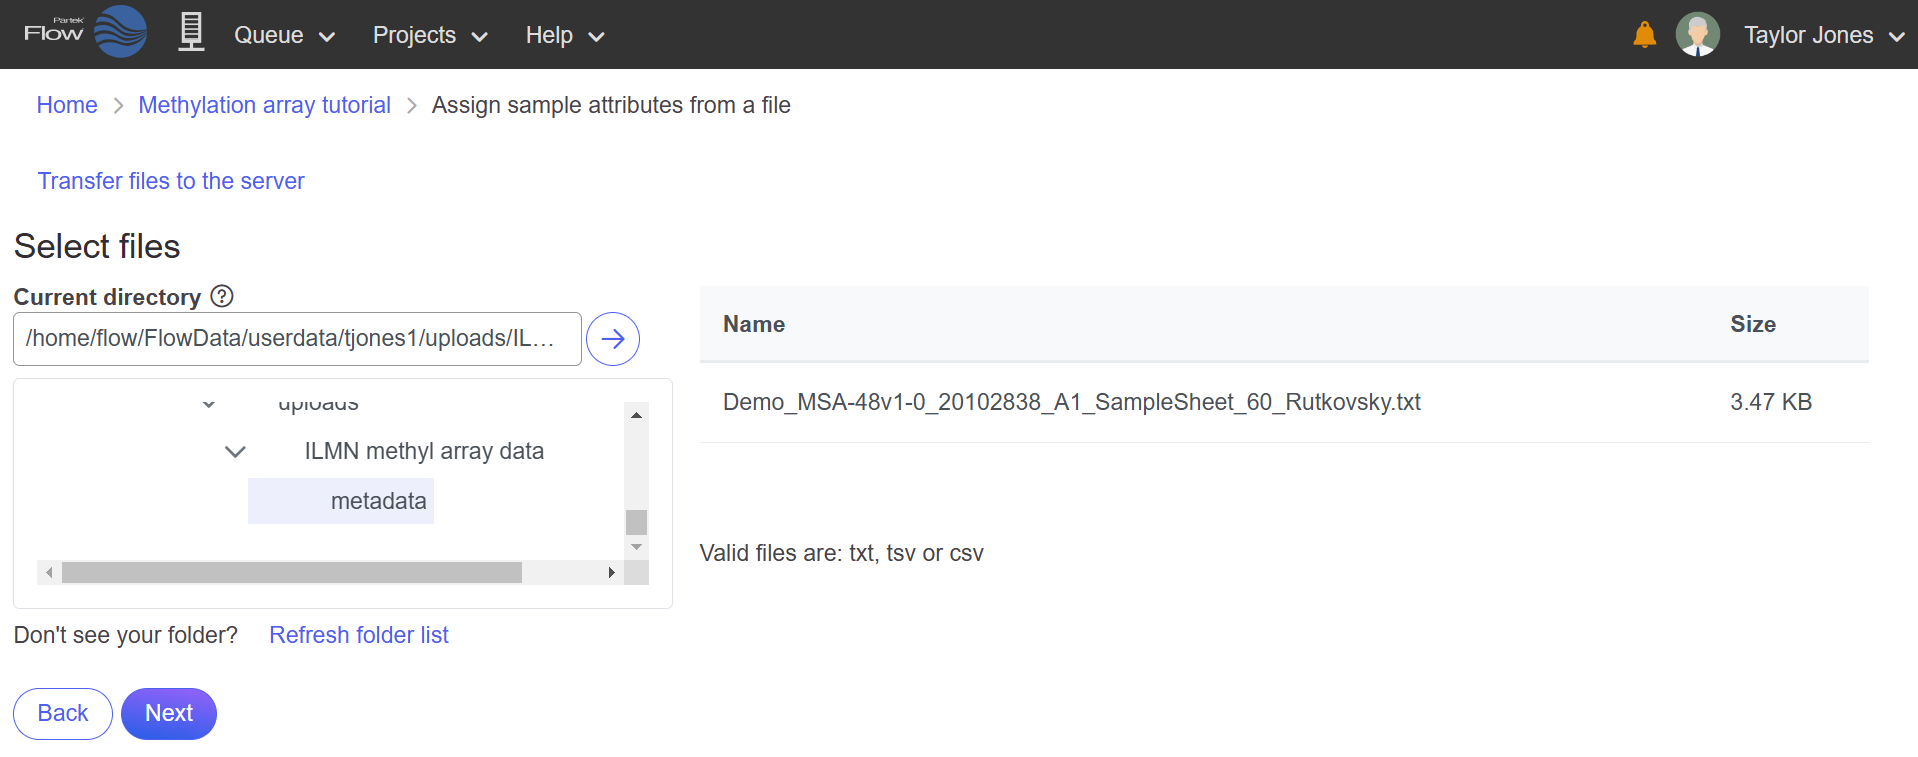Open the Projects menu
1918x757 pixels.
[x=430, y=36]
